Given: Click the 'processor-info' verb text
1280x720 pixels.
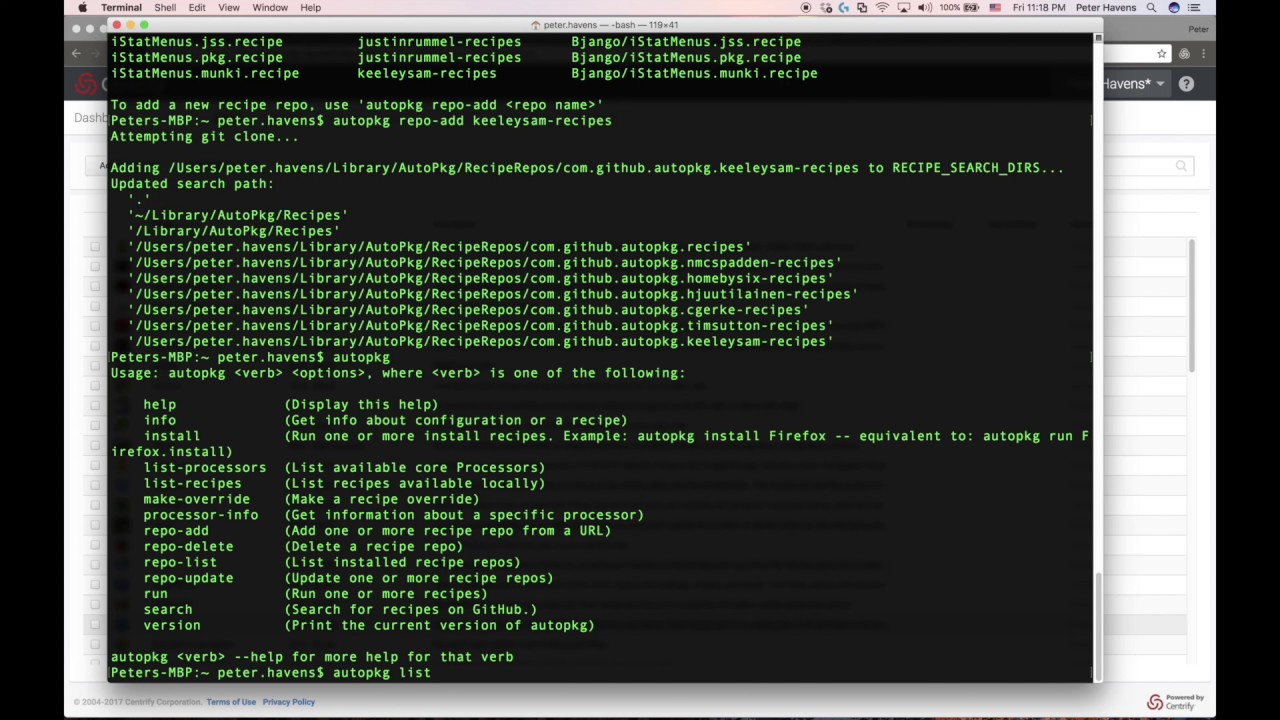Looking at the screenshot, I should click(200, 515).
